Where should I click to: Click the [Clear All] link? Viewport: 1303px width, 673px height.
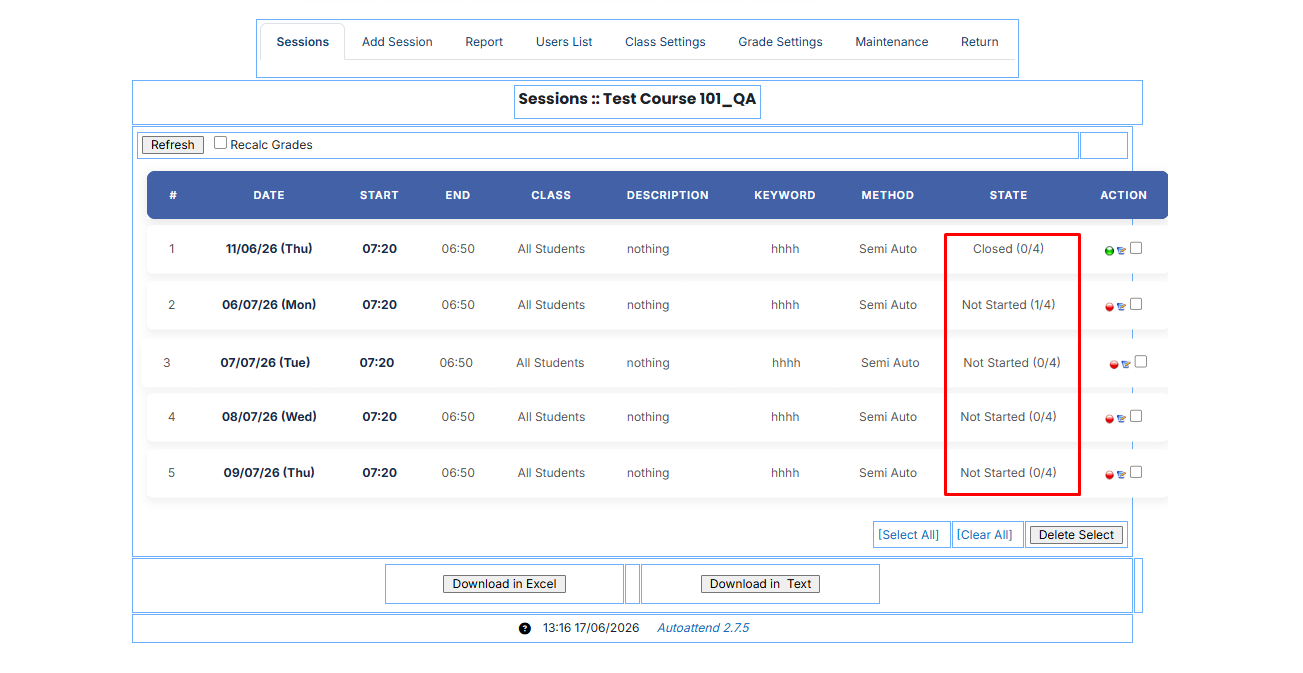pyautogui.click(x=985, y=535)
